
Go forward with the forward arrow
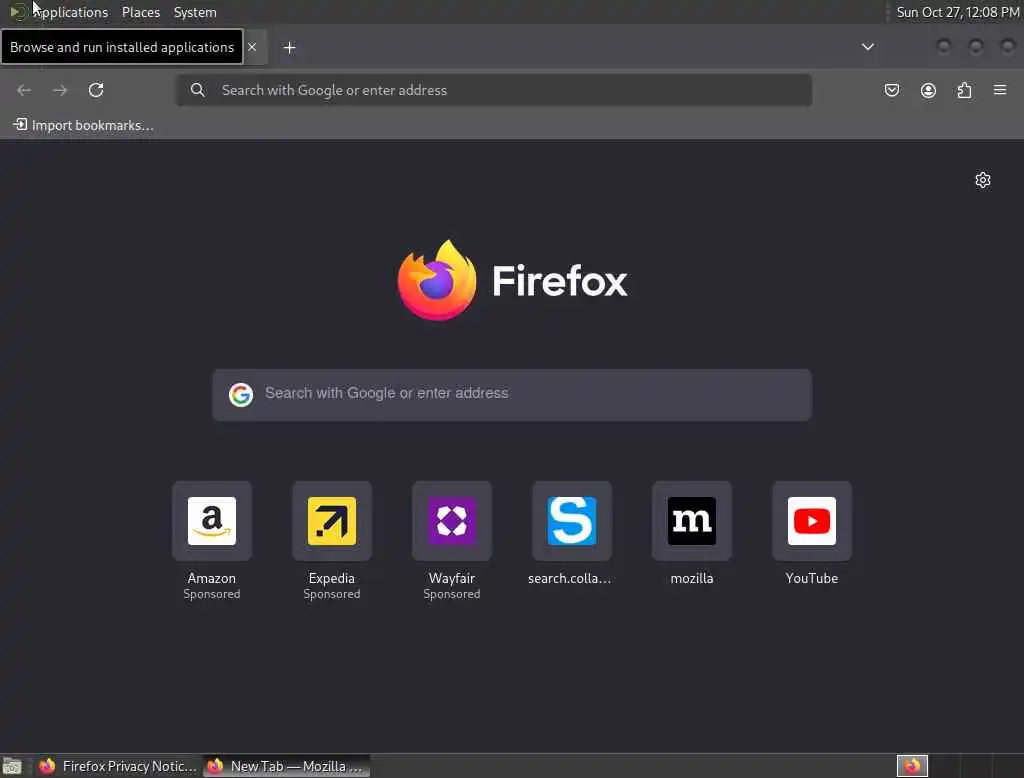pyautogui.click(x=60, y=90)
